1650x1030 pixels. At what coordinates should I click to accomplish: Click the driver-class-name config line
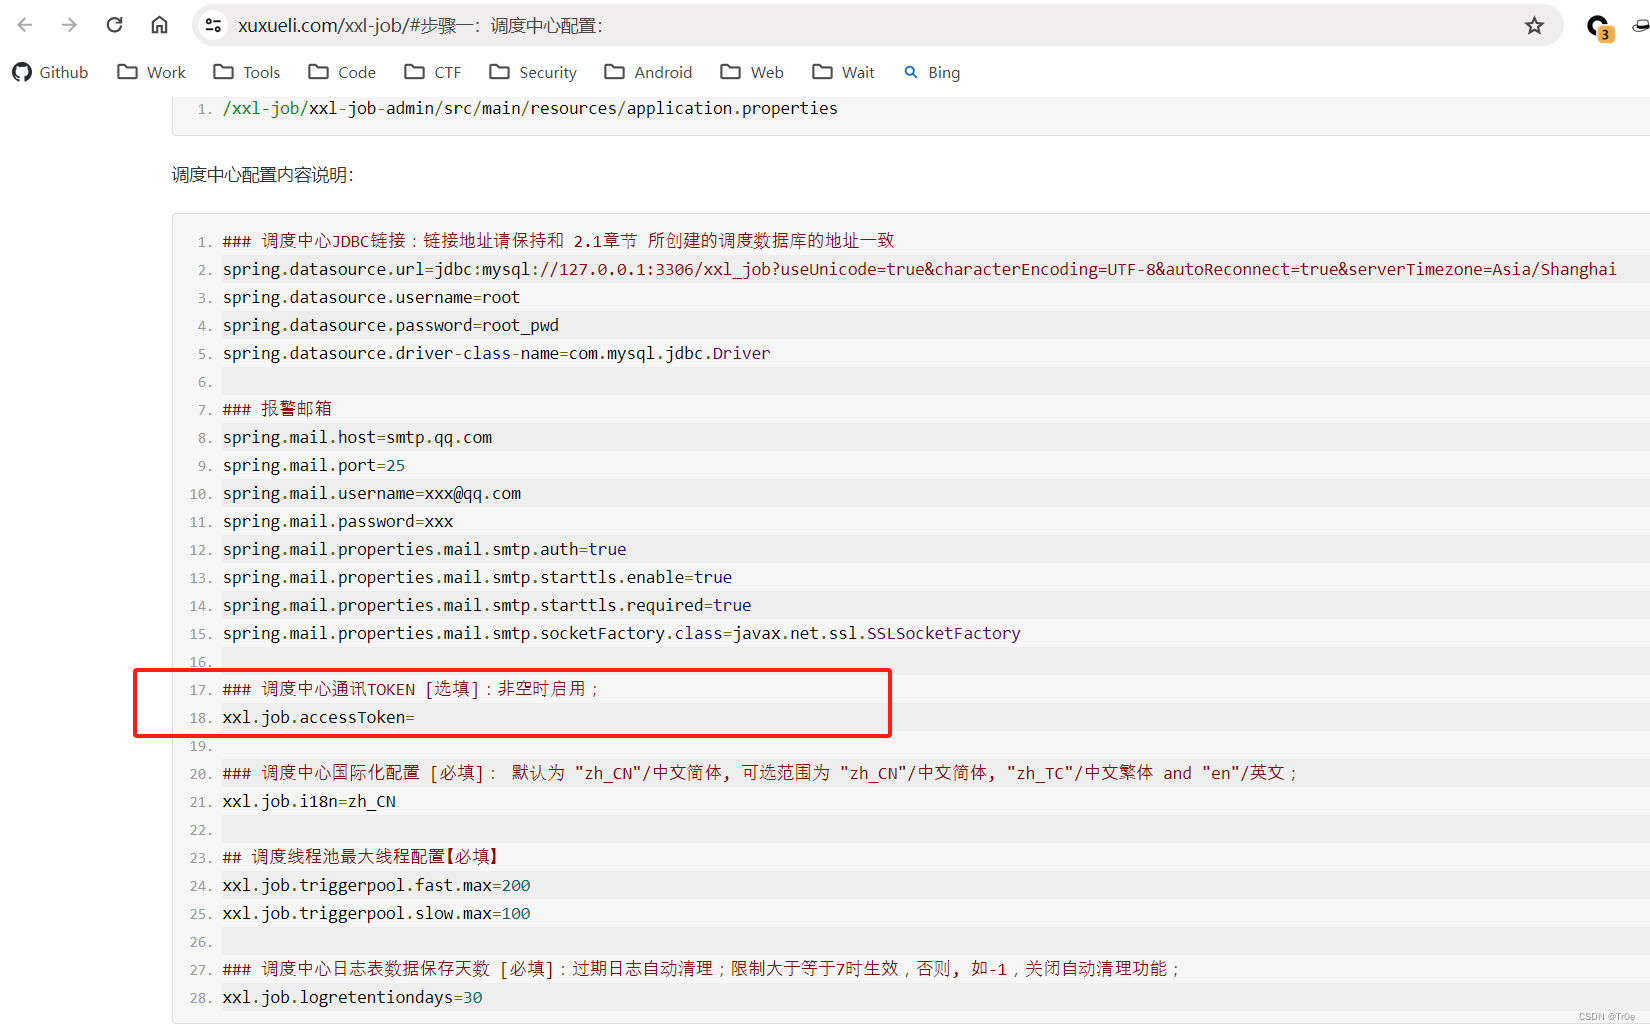coord(496,353)
